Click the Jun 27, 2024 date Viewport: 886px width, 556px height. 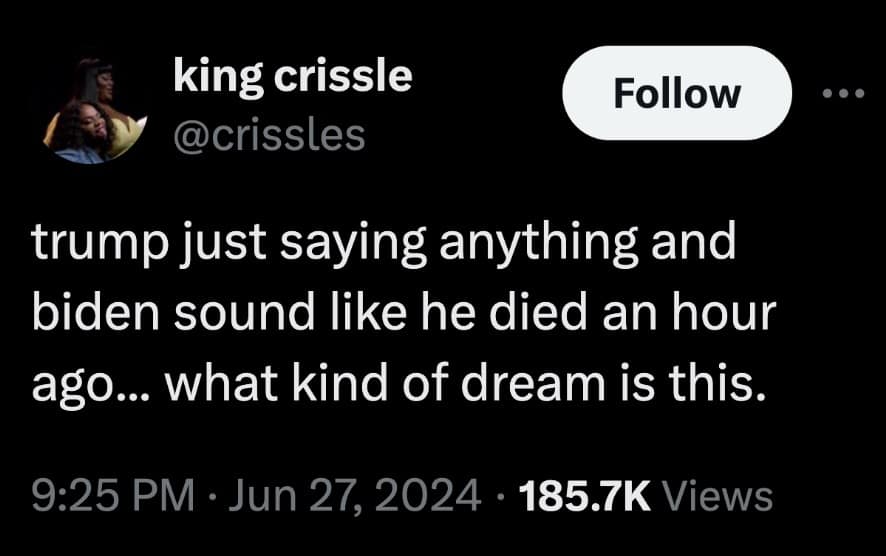click(x=350, y=494)
